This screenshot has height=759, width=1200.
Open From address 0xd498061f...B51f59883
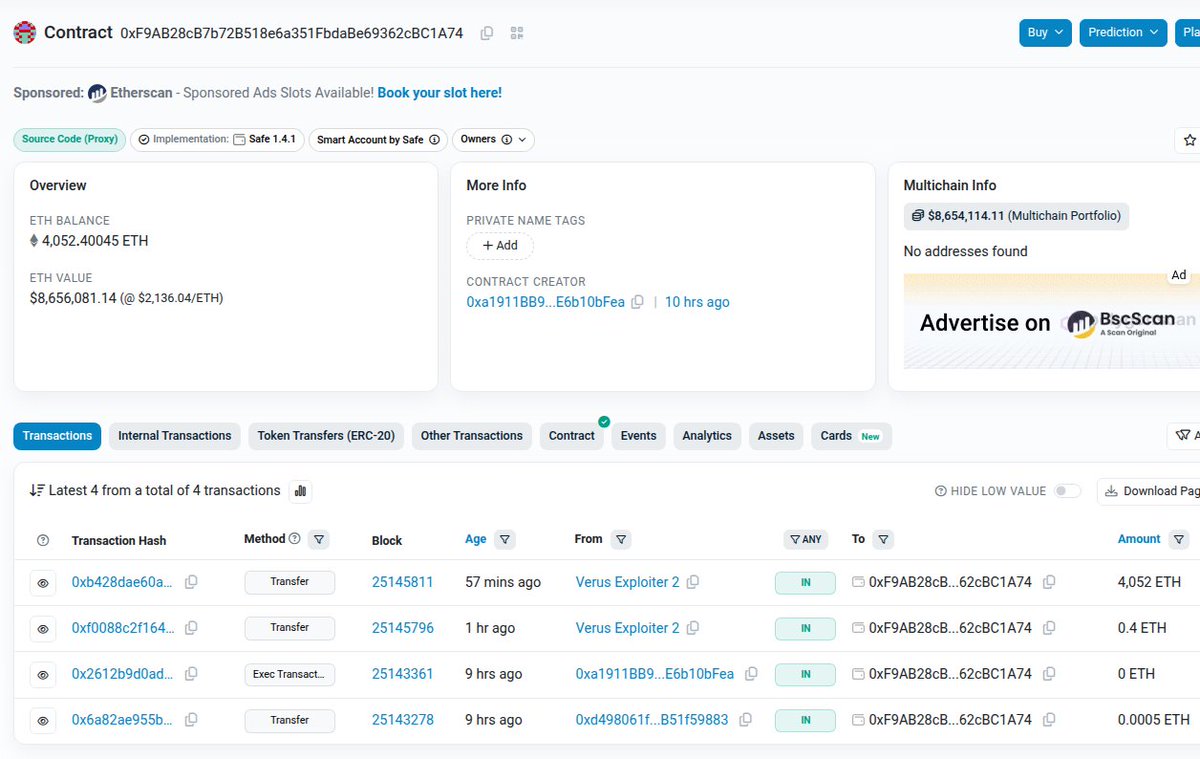[652, 720]
